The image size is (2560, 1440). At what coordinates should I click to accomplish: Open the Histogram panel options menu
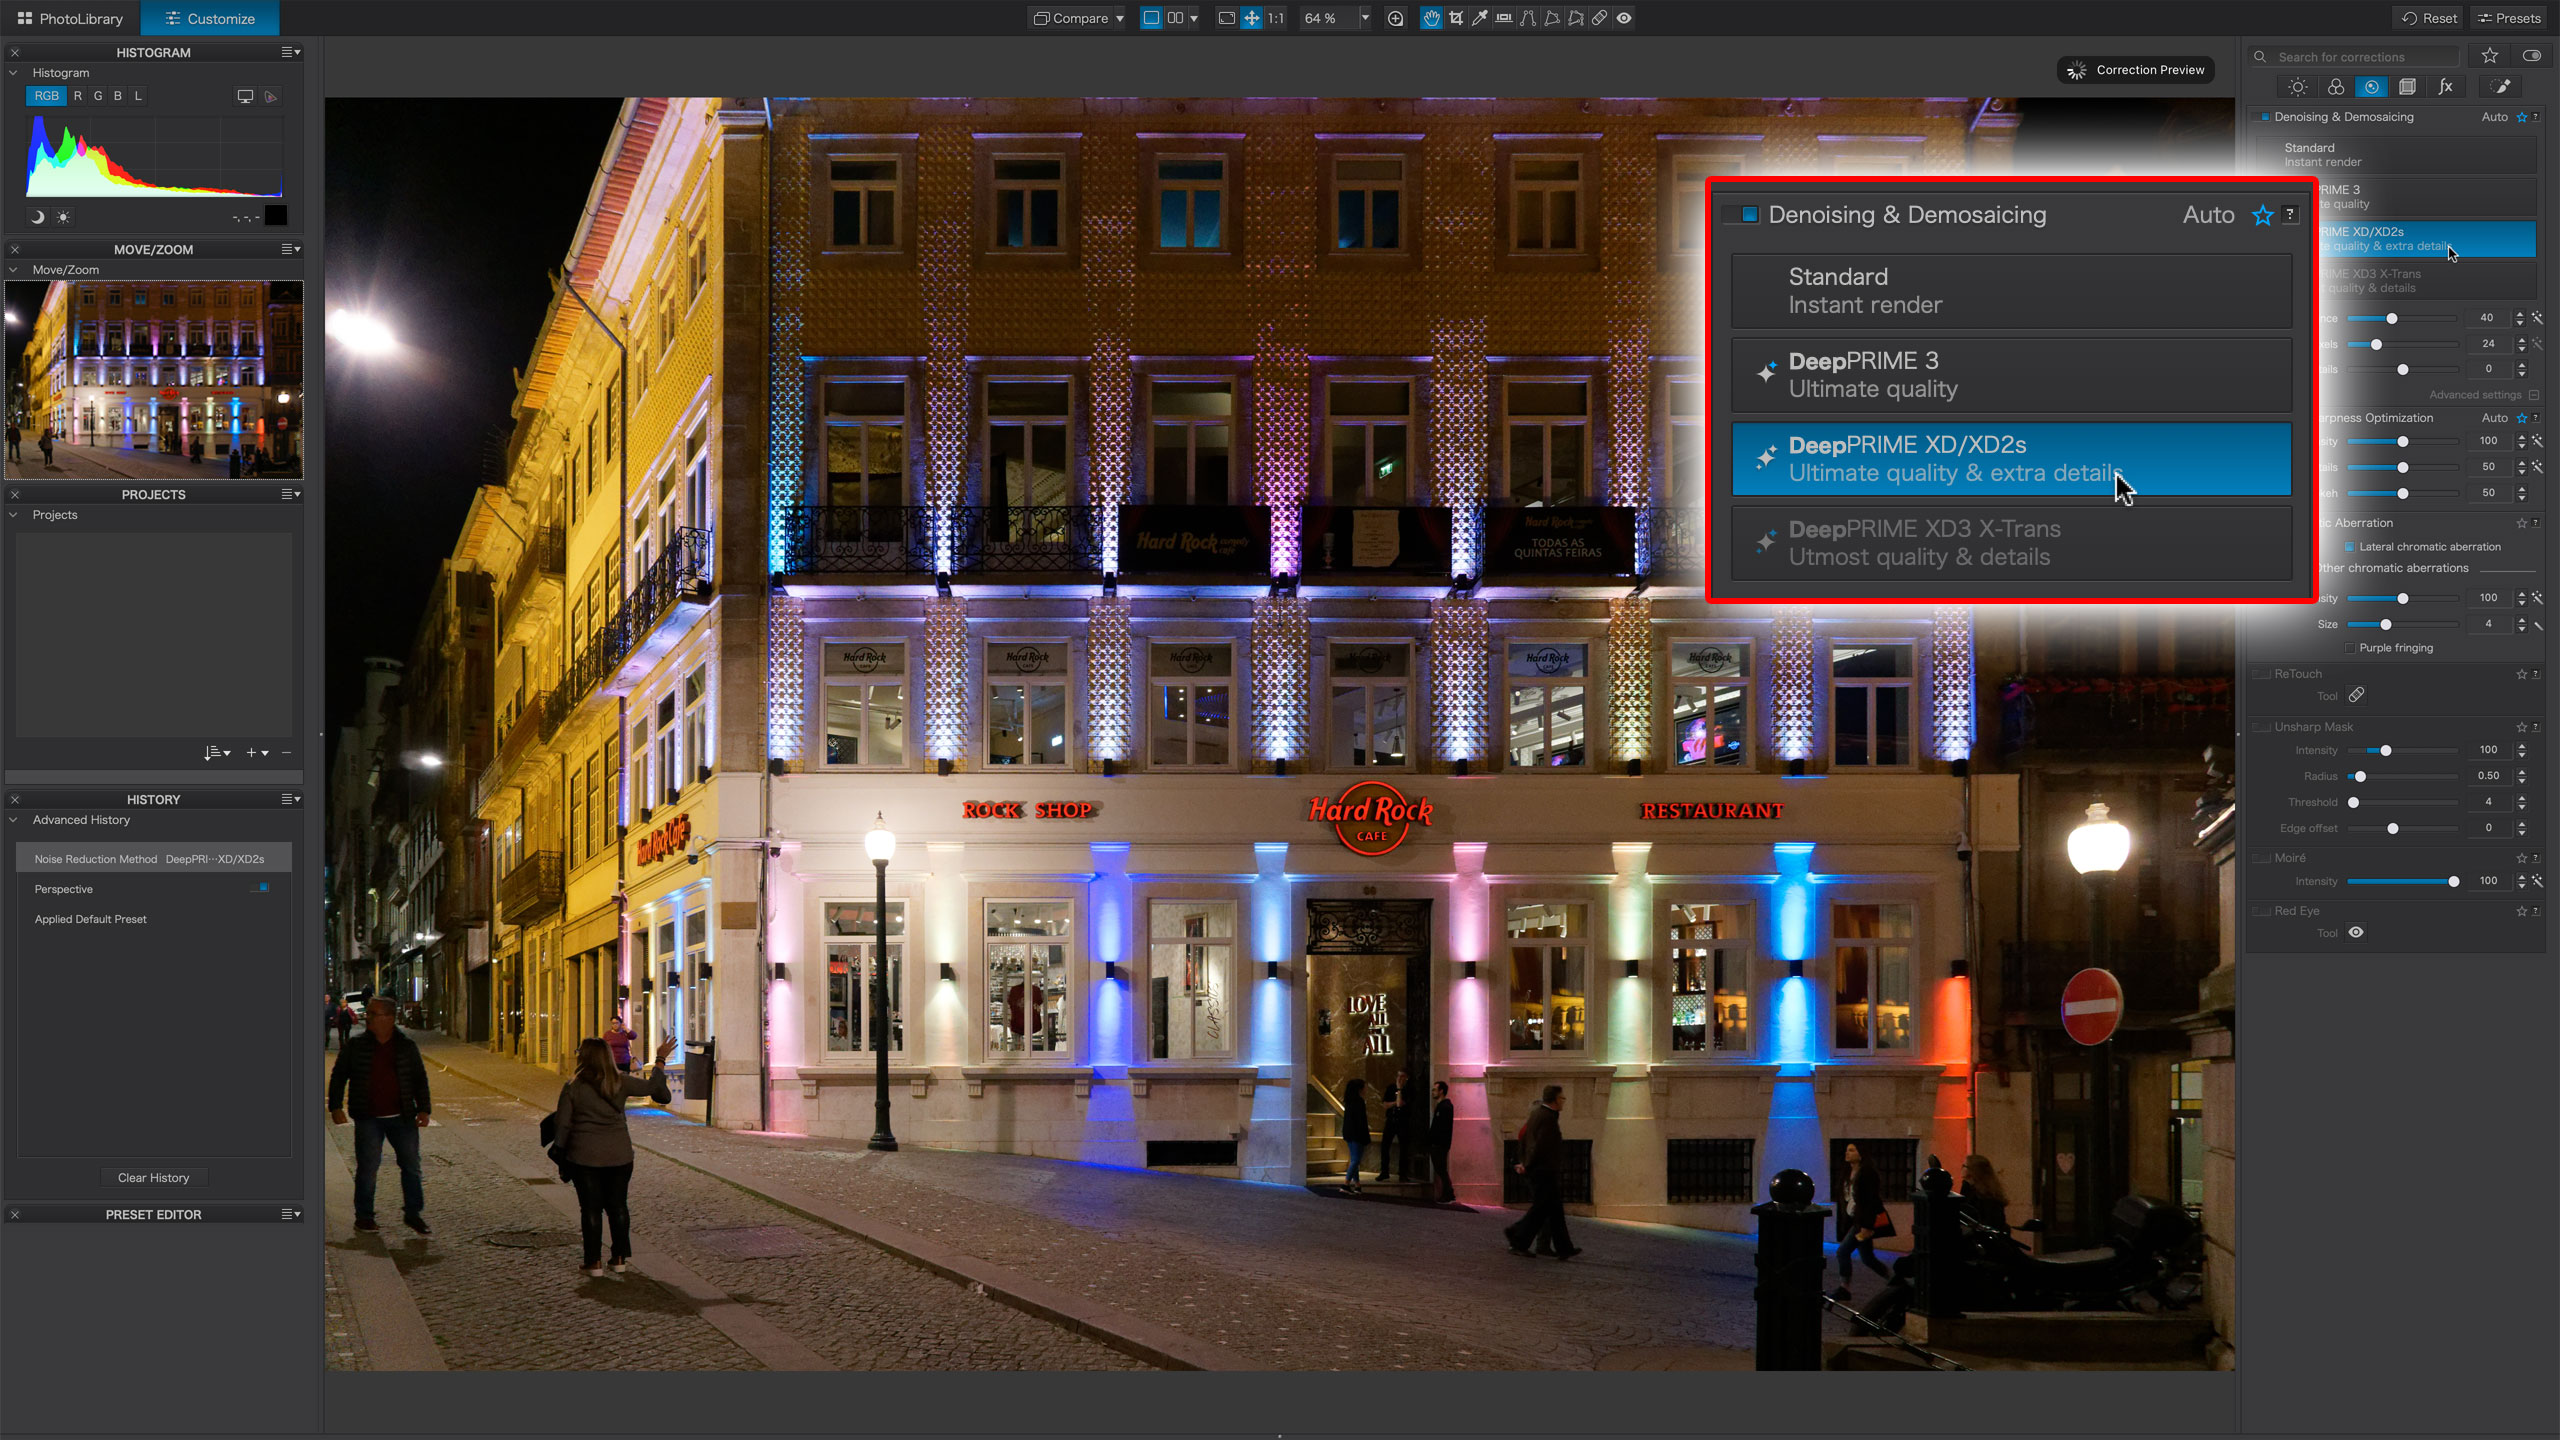(x=290, y=52)
